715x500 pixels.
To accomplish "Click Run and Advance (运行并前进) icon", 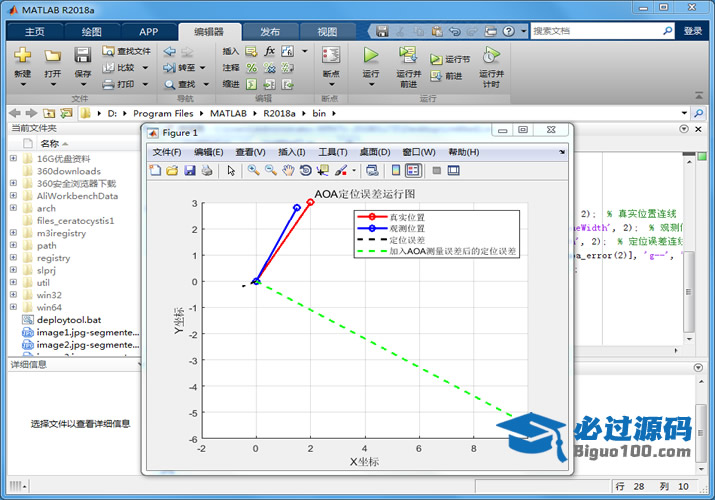I will point(408,55).
